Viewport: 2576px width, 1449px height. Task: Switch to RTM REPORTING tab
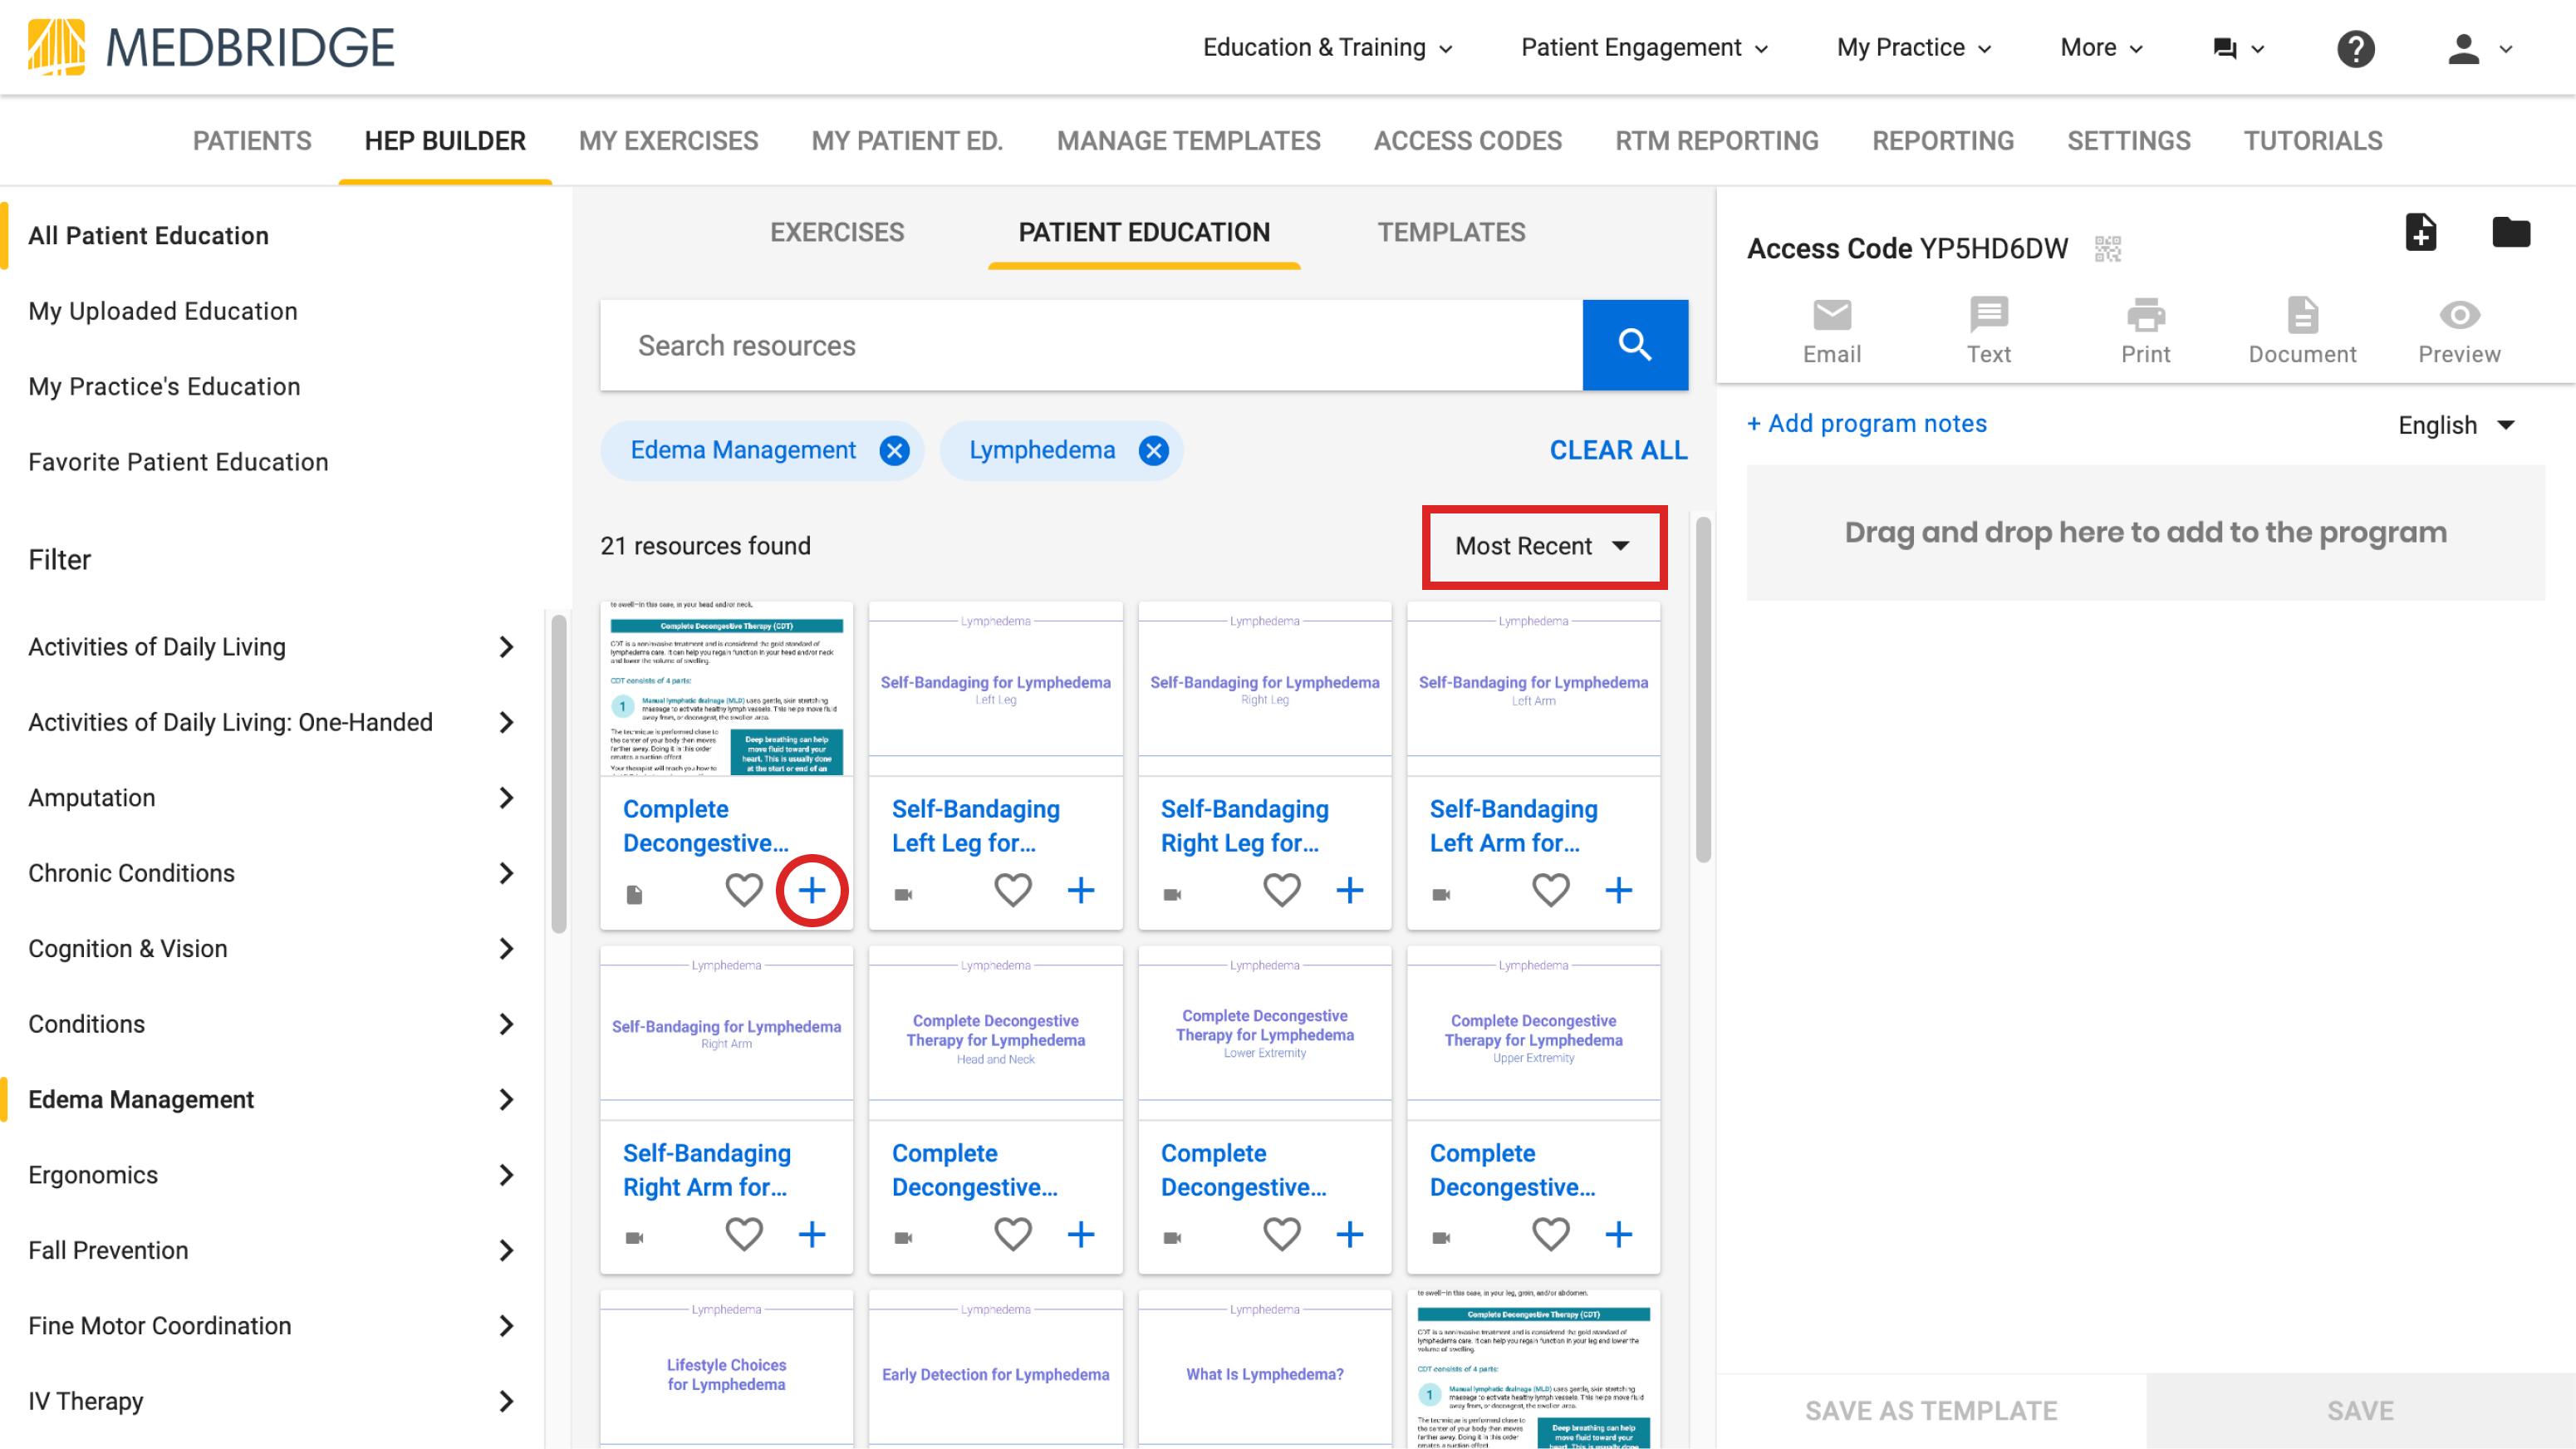pyautogui.click(x=1716, y=141)
